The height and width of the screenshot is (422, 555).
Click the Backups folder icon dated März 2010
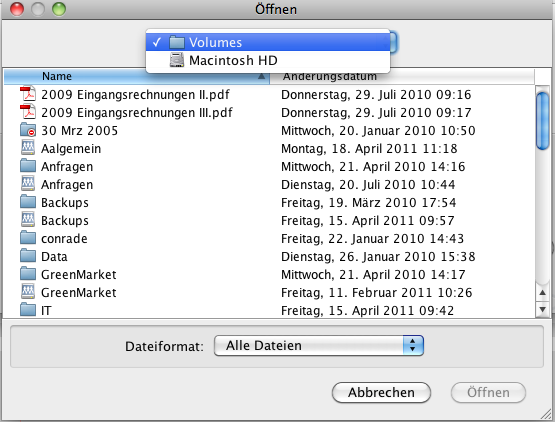pyautogui.click(x=28, y=202)
